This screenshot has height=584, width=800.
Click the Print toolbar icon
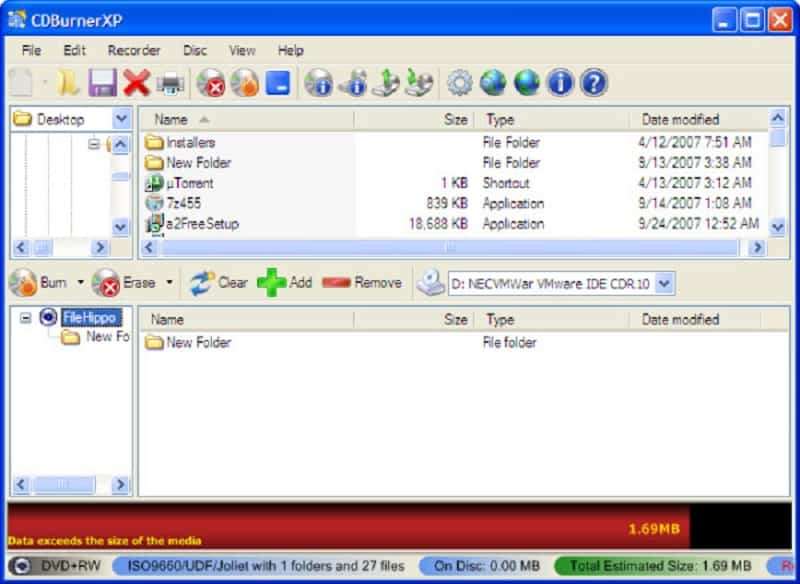click(172, 83)
